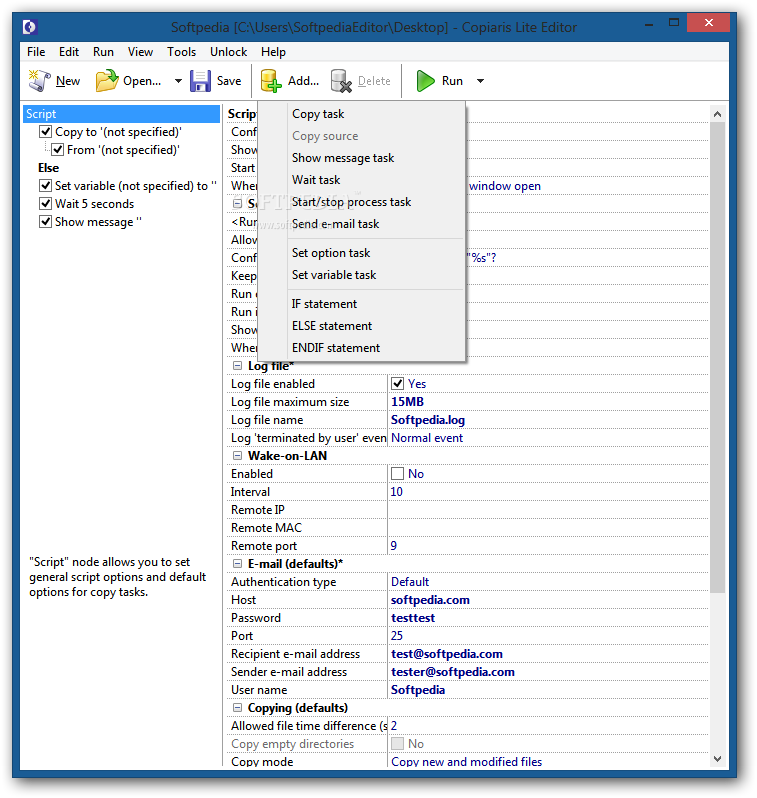Click the Delete icon in toolbar
757x798 pixels.
click(x=341, y=81)
